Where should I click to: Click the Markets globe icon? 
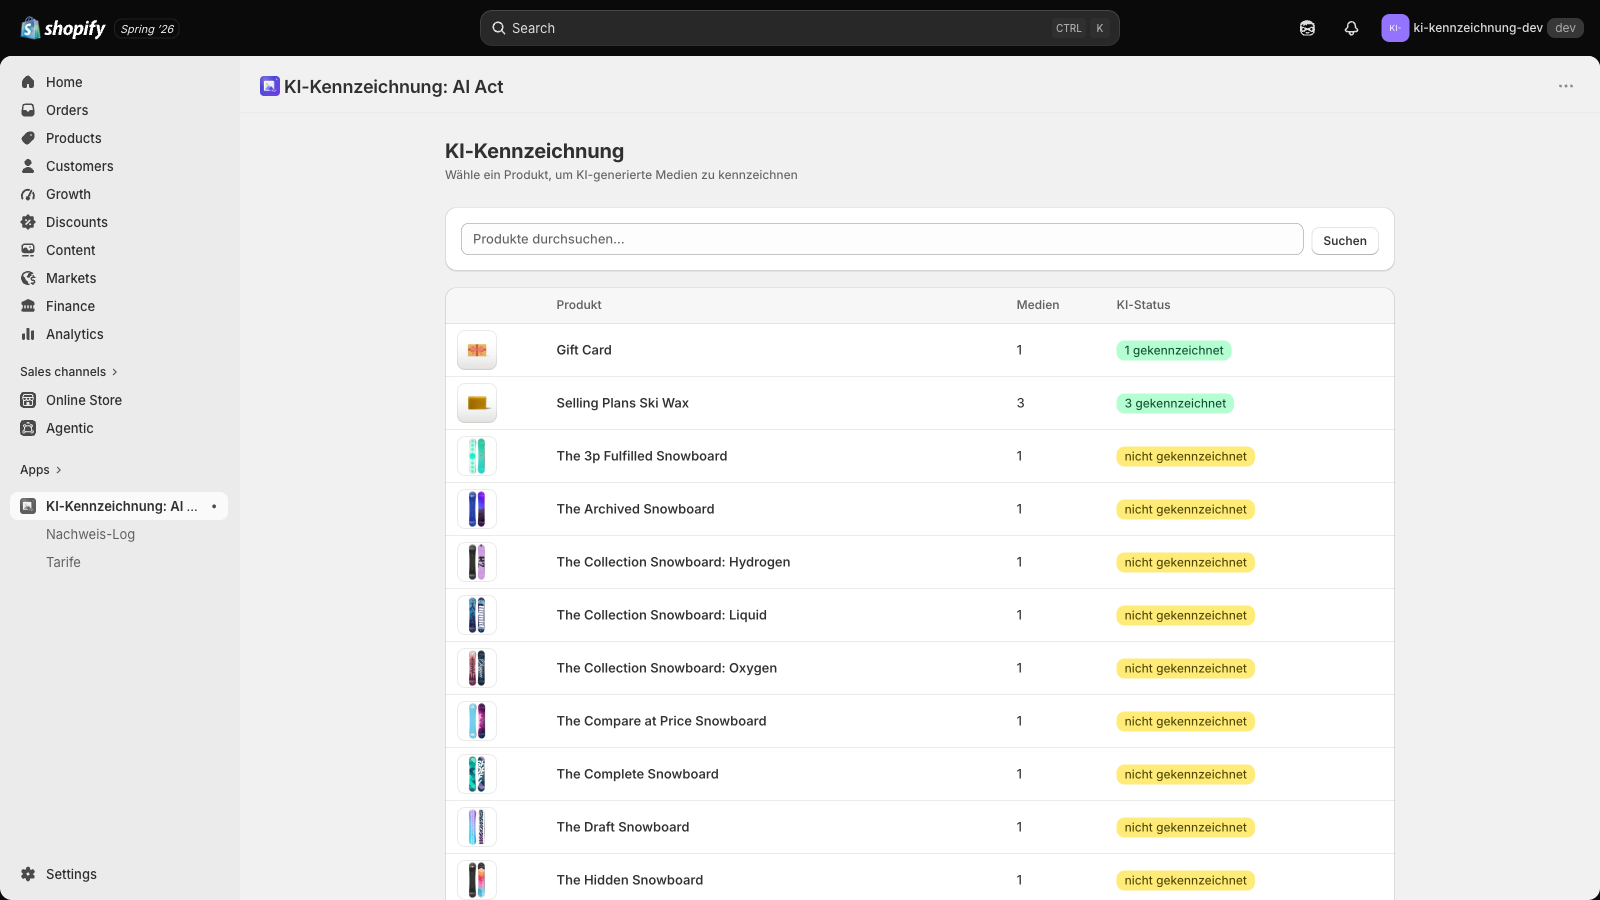tap(28, 278)
